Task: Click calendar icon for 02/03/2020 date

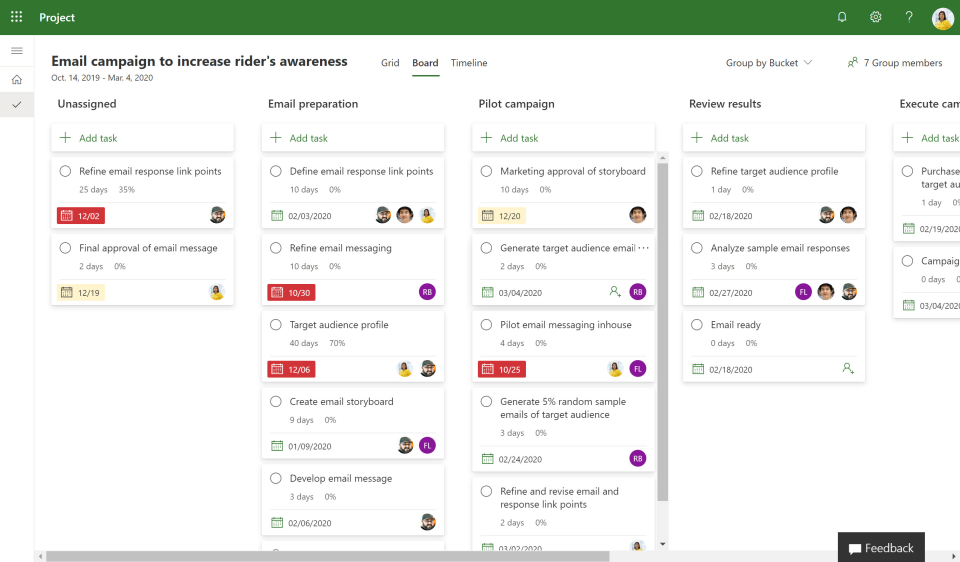Action: [277, 215]
